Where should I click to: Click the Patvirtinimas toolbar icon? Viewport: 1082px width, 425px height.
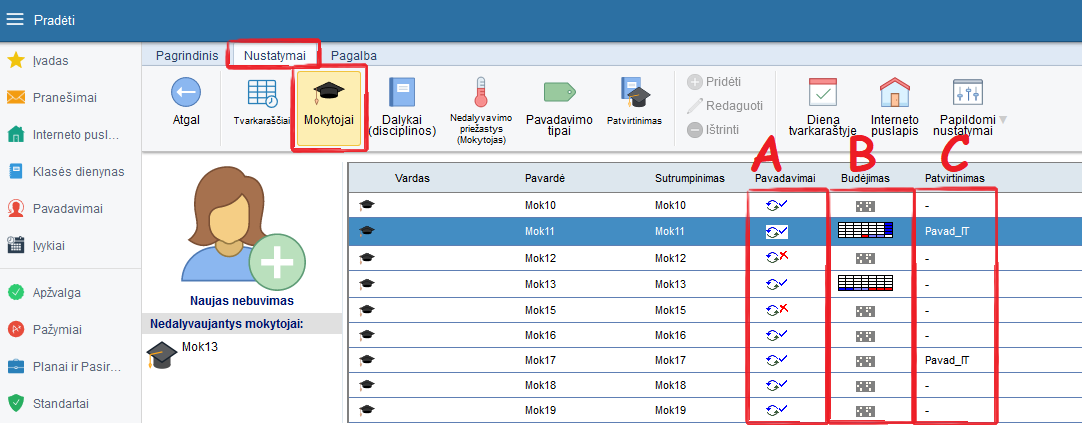click(635, 95)
